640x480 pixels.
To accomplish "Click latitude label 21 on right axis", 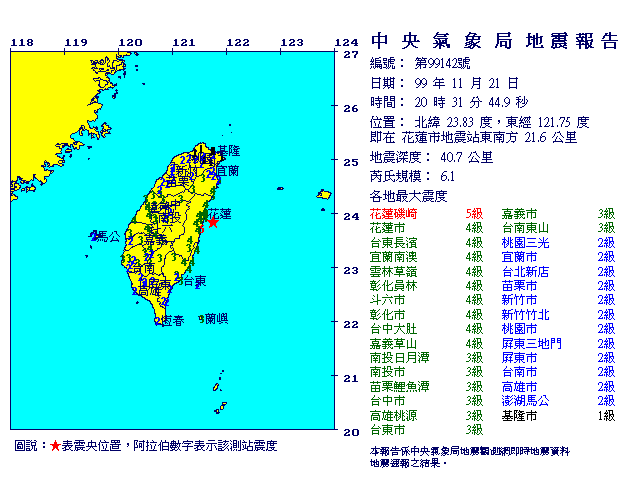I will (351, 378).
